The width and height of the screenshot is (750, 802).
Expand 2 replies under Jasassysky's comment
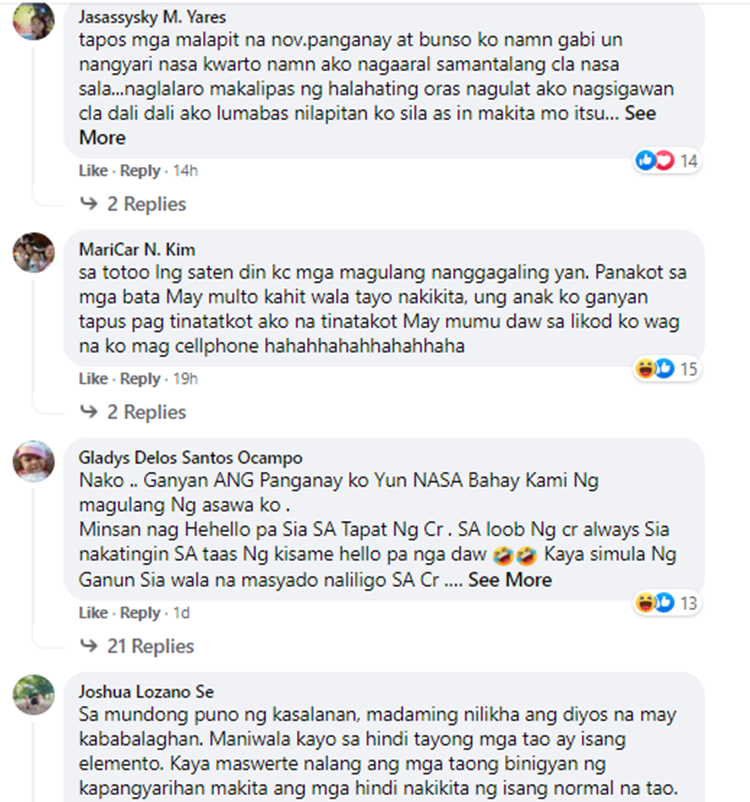[x=134, y=204]
